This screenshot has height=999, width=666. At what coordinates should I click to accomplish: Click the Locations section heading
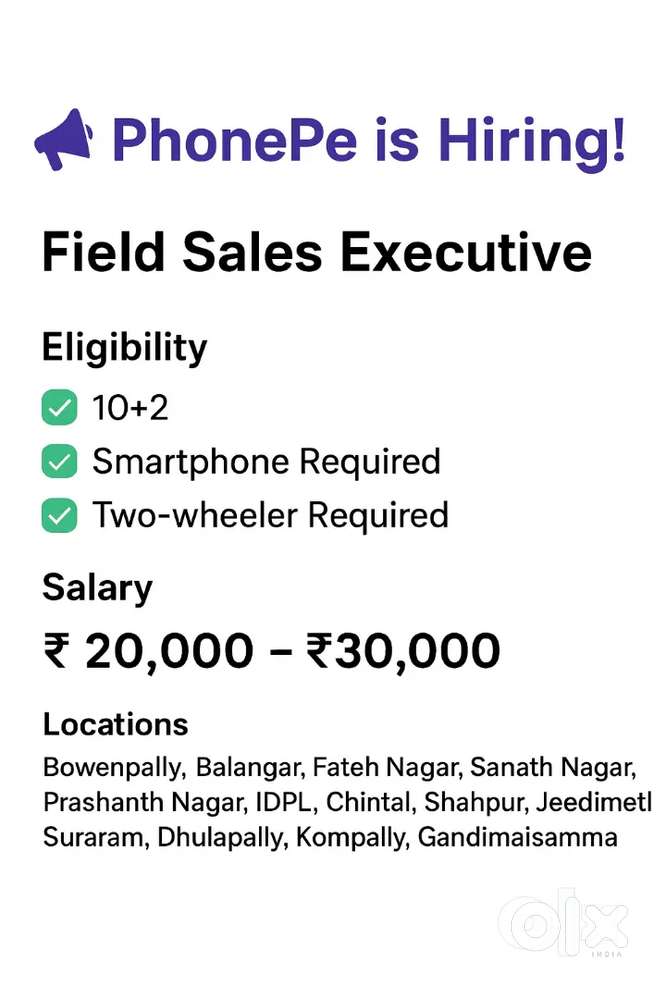115,724
